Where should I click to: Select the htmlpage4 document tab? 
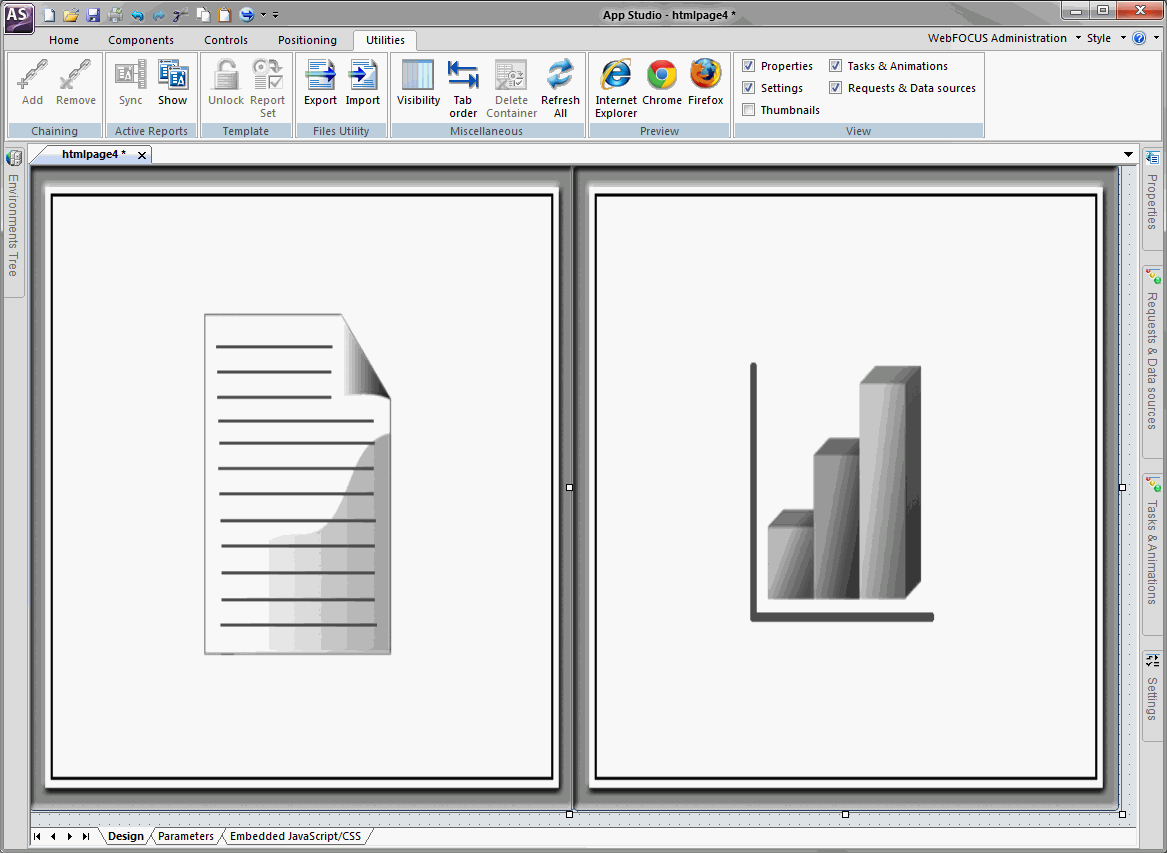coord(93,154)
